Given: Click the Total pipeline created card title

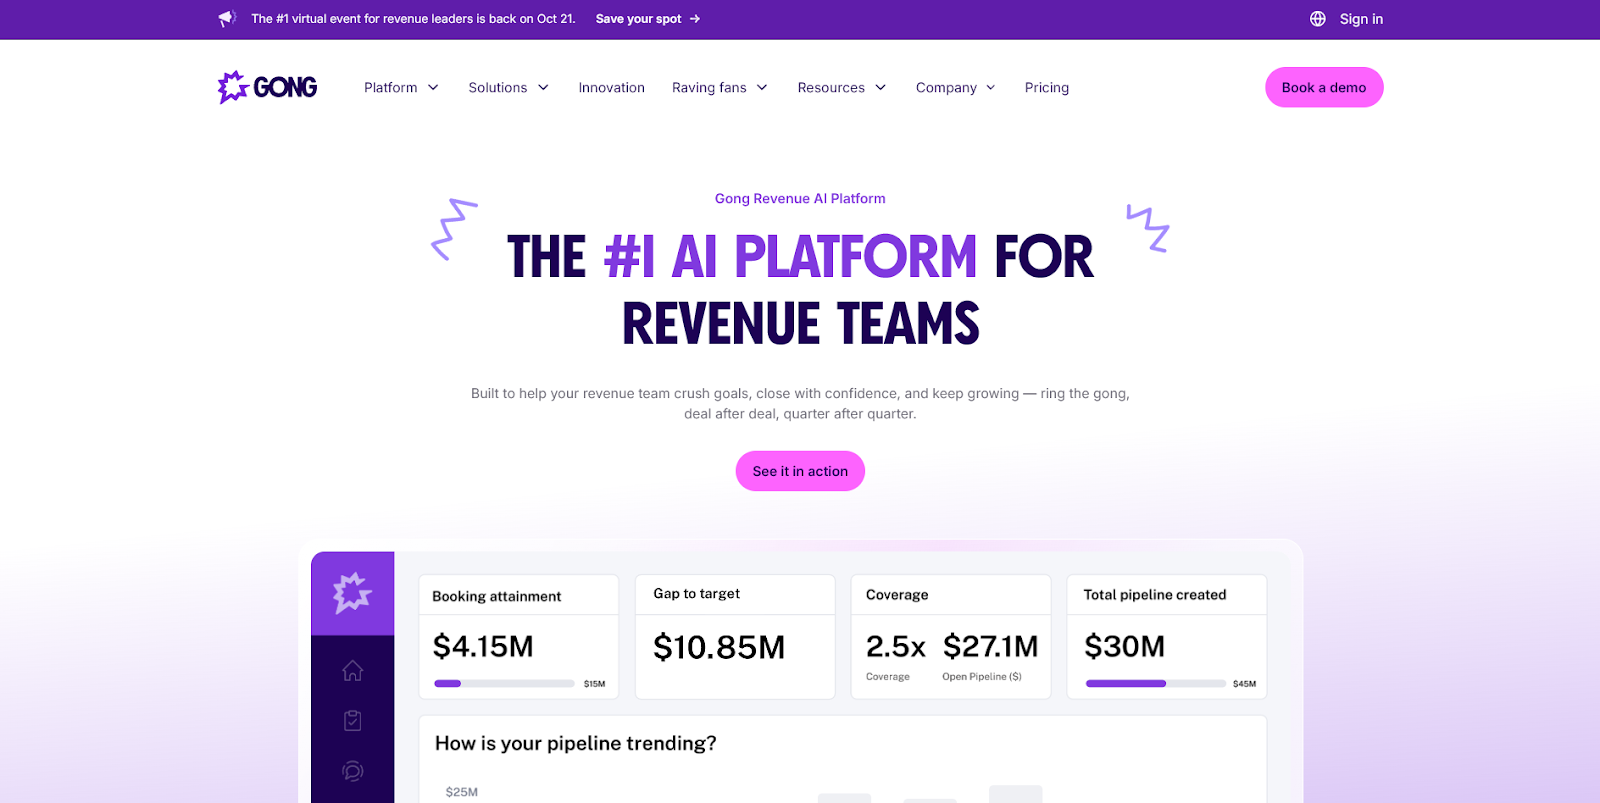Looking at the screenshot, I should 1155,595.
